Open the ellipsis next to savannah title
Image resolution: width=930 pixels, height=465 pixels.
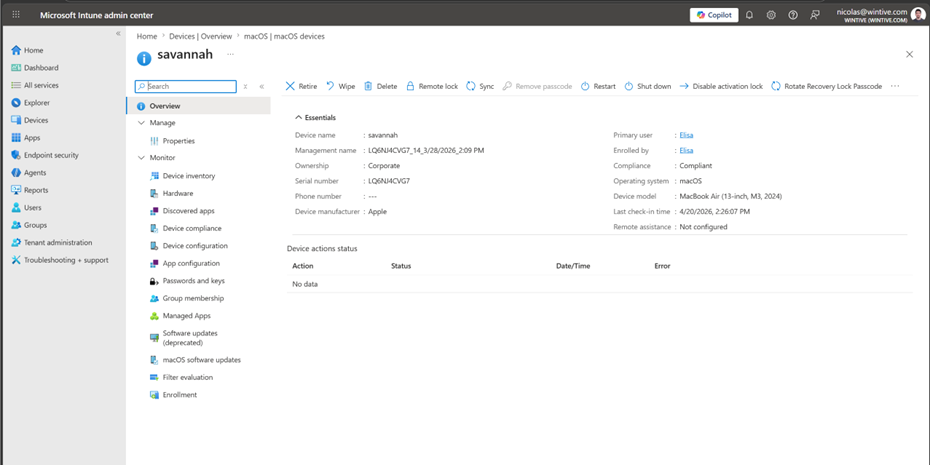230,55
